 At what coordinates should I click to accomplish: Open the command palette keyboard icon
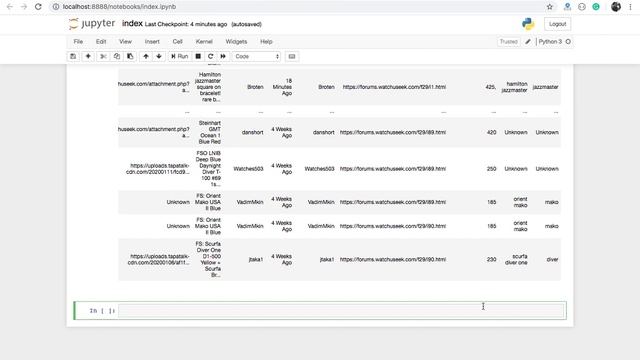click(292, 56)
